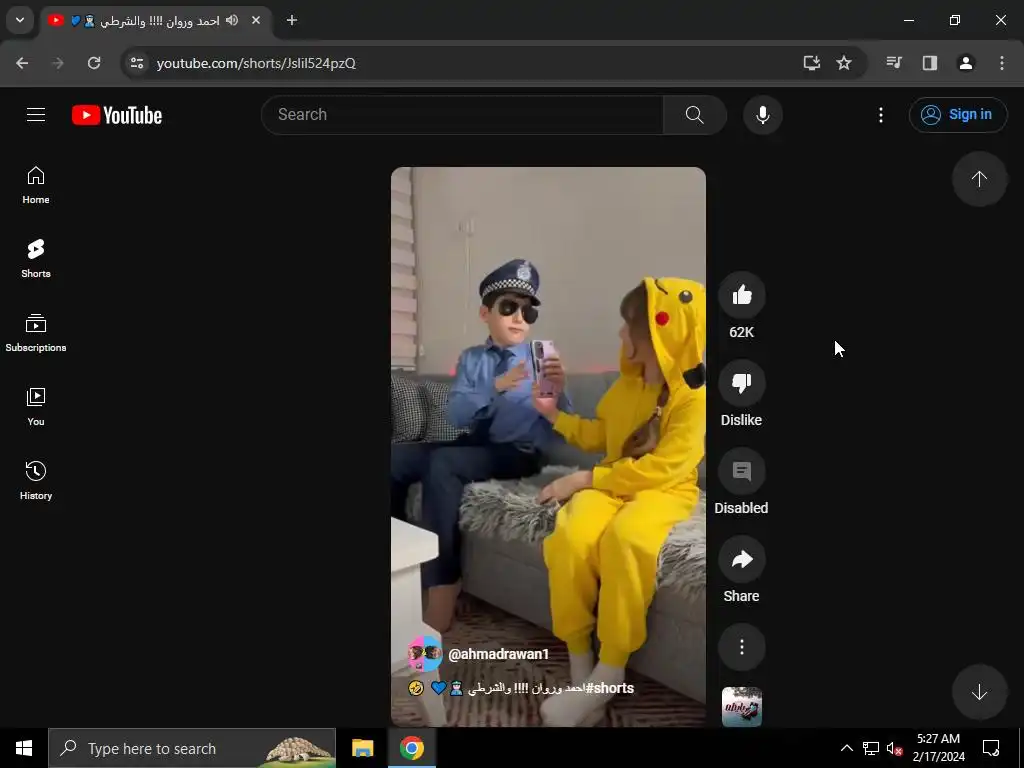The width and height of the screenshot is (1024, 768).
Task: Click the #shorts hashtag link
Action: point(609,688)
